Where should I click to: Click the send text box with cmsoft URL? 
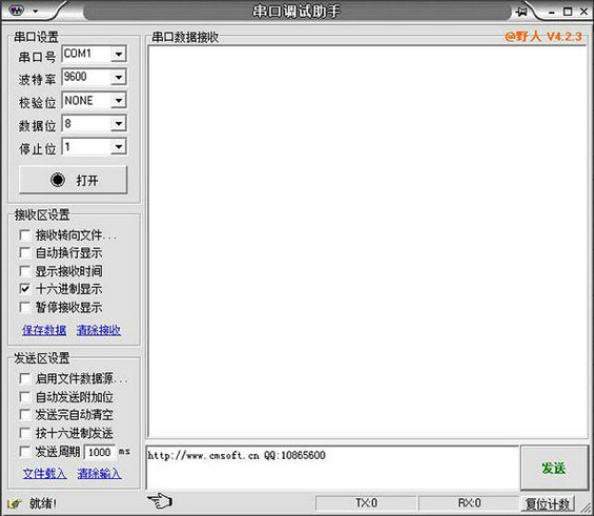[332, 468]
